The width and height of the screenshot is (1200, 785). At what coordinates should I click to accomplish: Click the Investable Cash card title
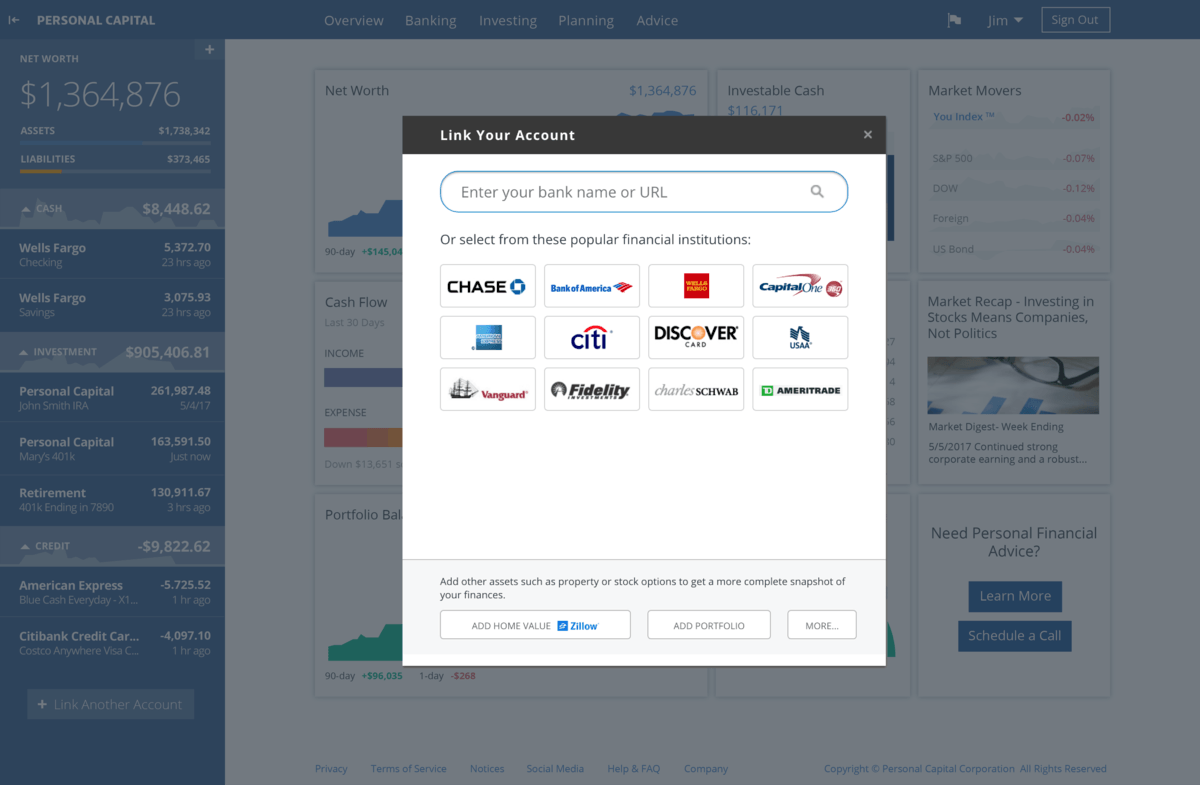click(776, 90)
